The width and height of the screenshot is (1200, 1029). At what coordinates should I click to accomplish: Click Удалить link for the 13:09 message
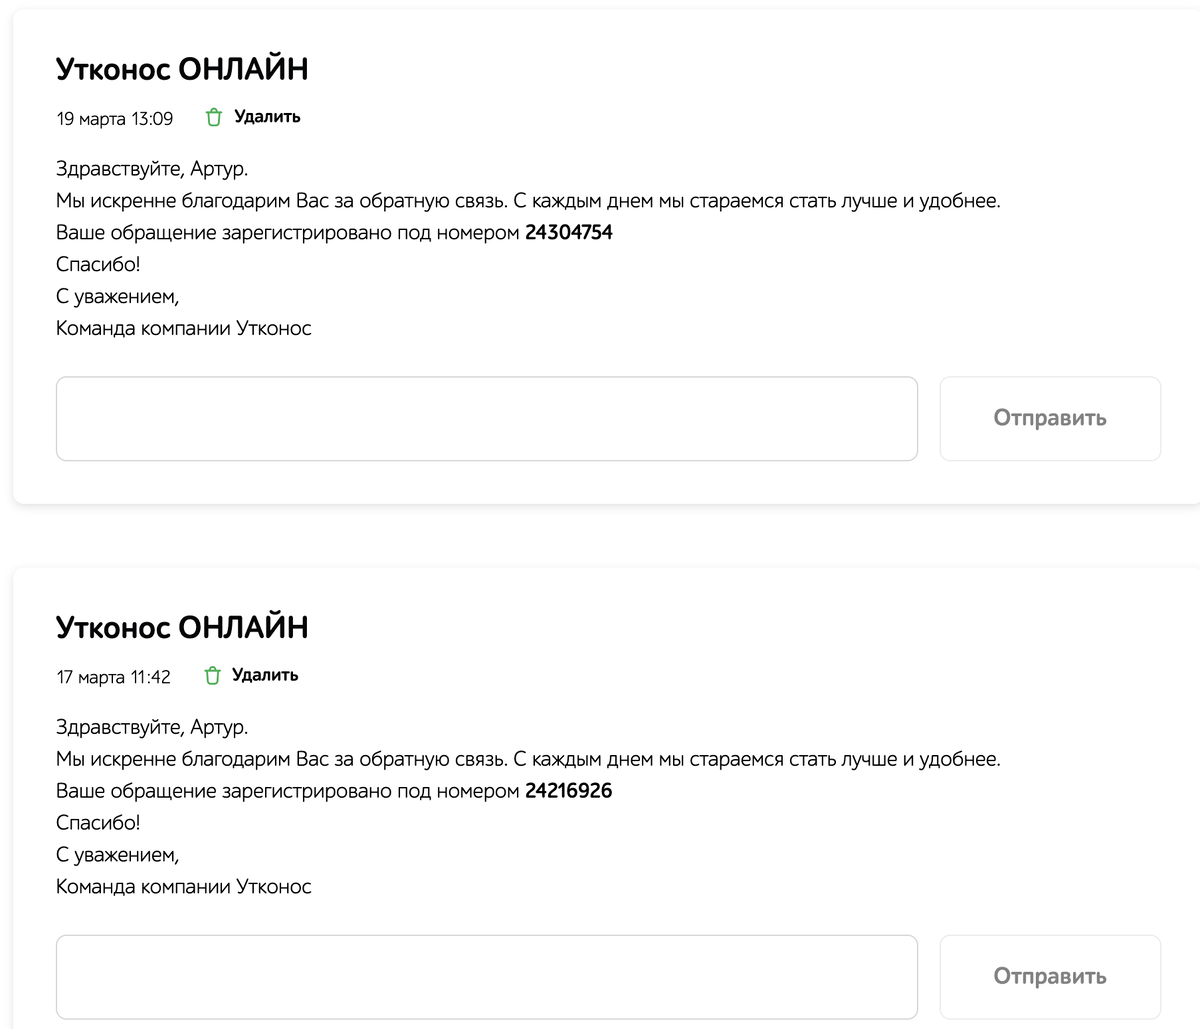tap(267, 117)
